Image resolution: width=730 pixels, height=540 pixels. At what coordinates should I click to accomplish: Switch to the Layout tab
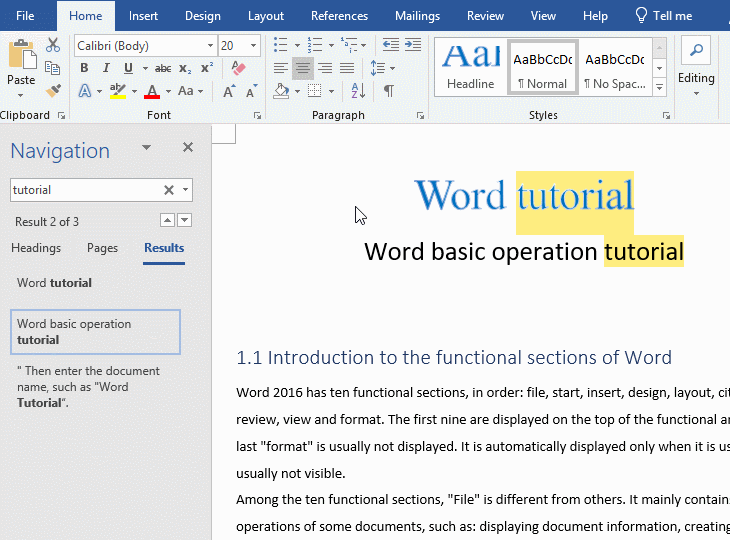point(266,16)
